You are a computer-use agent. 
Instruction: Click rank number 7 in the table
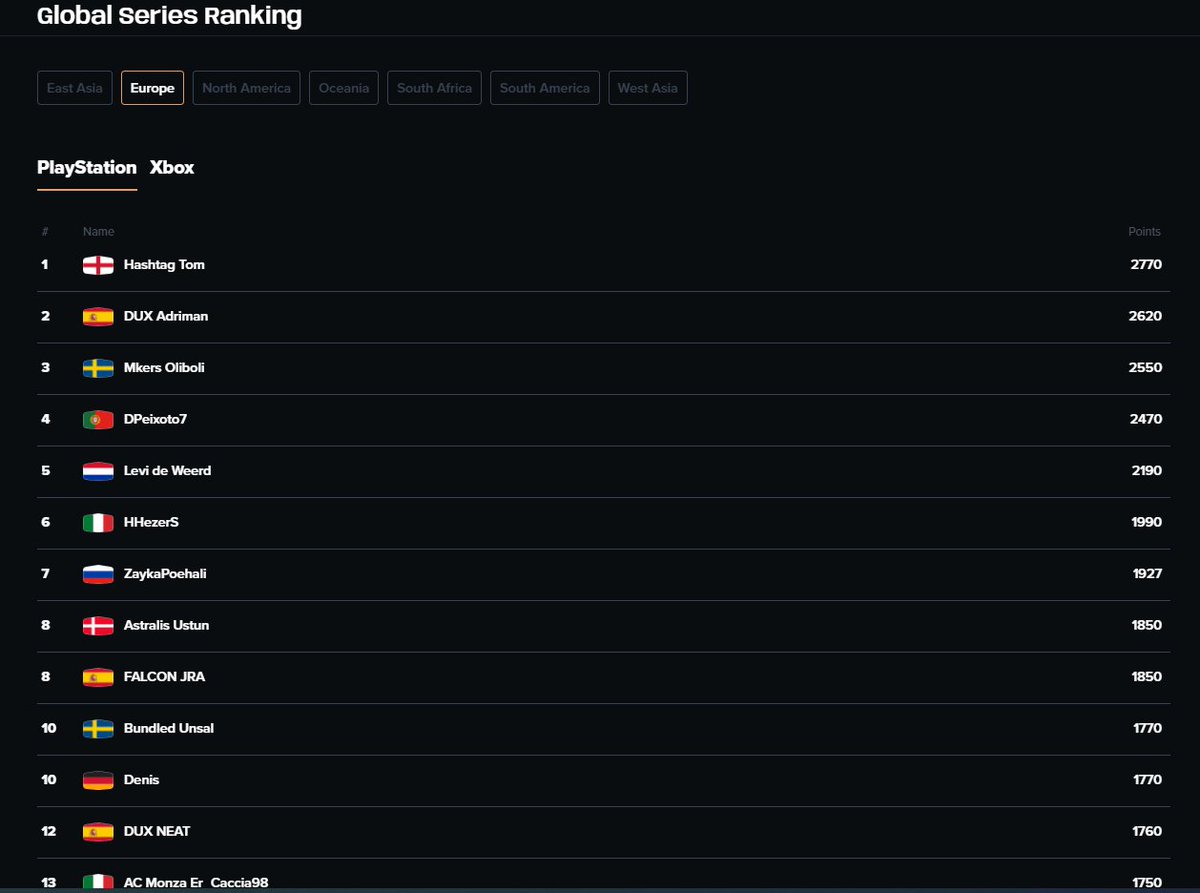(45, 574)
